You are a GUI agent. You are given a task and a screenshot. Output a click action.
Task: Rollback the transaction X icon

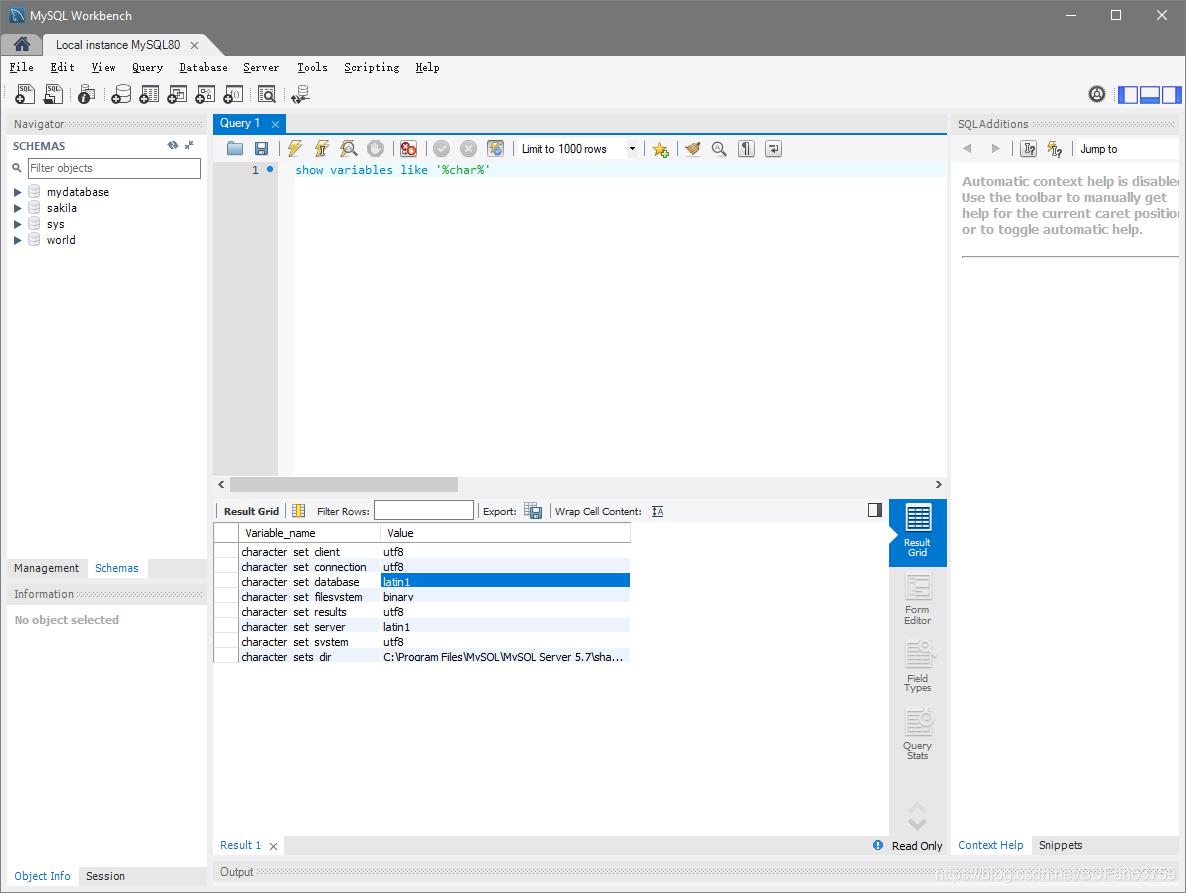(x=469, y=149)
